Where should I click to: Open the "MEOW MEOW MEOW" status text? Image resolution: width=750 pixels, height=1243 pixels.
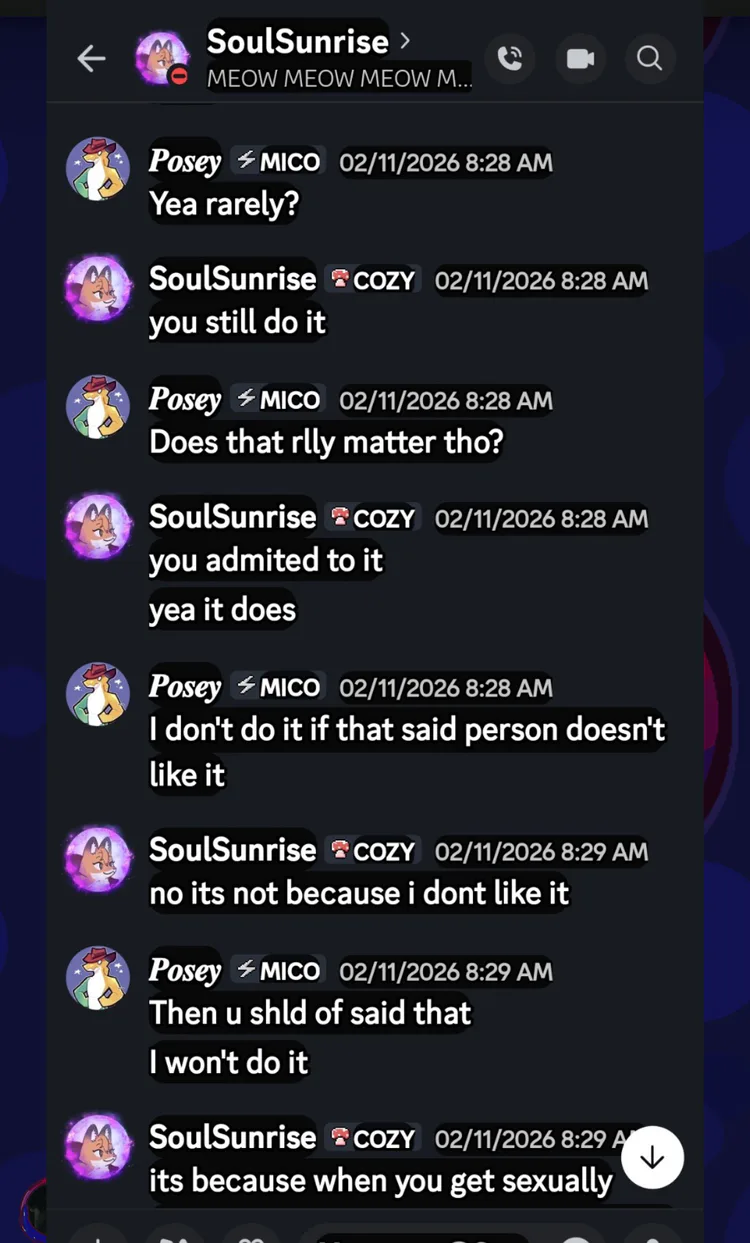(339, 78)
